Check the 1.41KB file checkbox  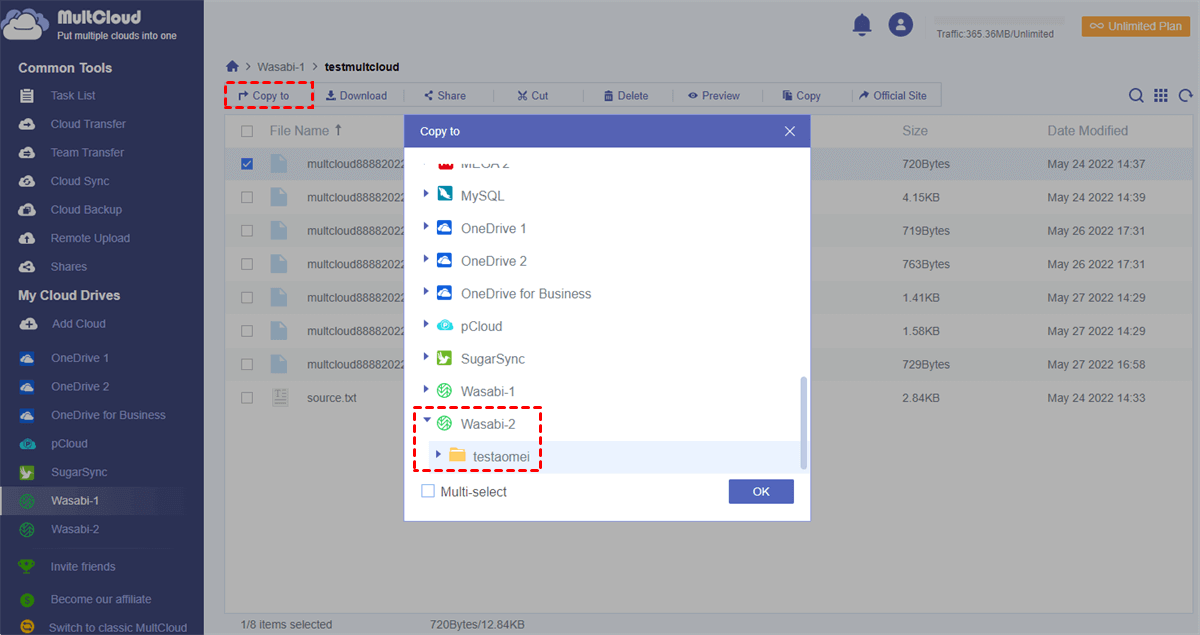coord(247,297)
